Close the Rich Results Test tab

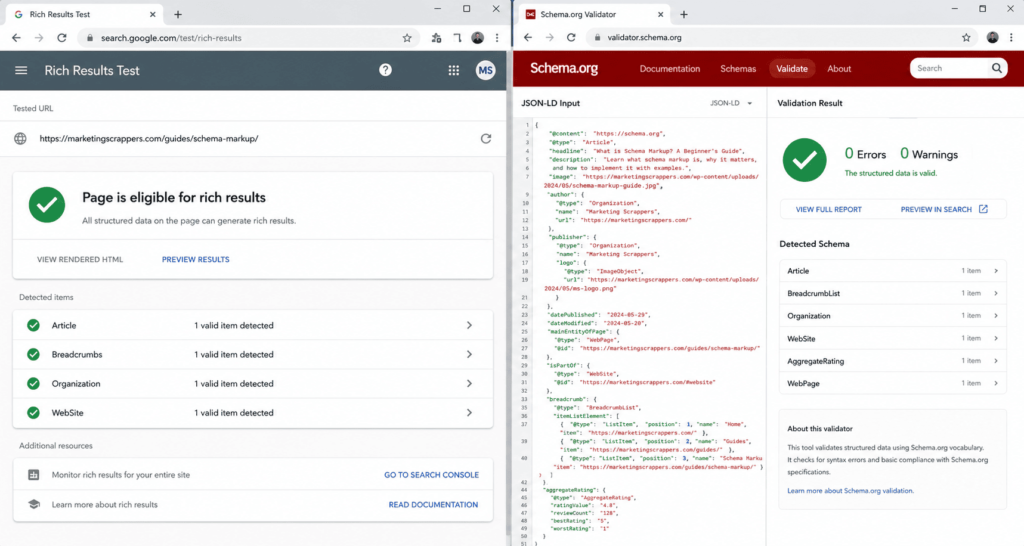pos(153,14)
